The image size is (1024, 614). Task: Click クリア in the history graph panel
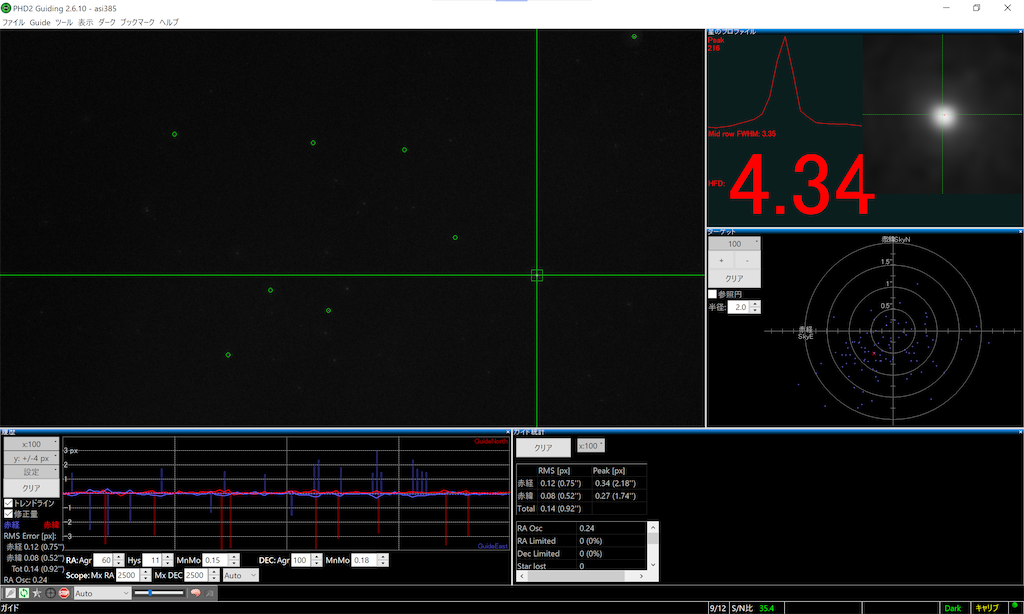click(x=31, y=488)
